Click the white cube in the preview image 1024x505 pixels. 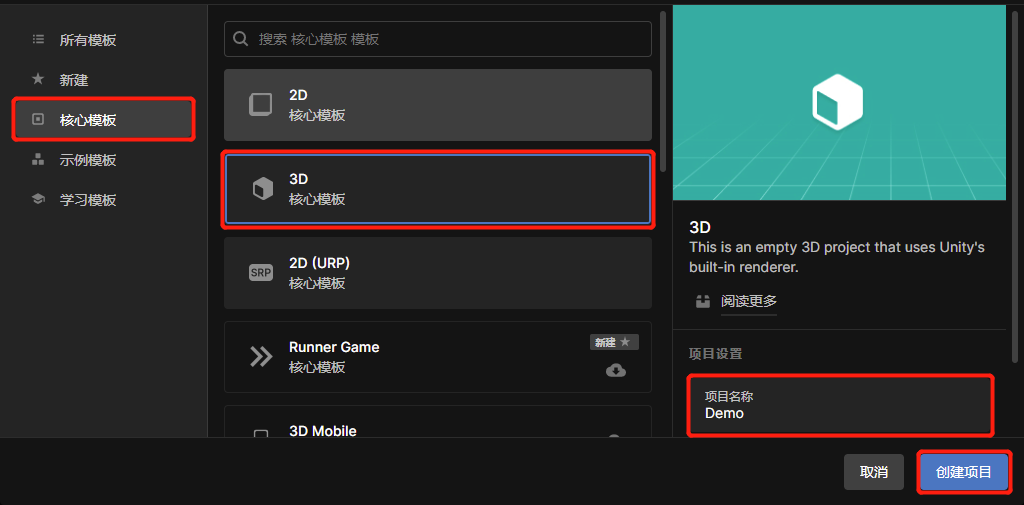[x=837, y=102]
